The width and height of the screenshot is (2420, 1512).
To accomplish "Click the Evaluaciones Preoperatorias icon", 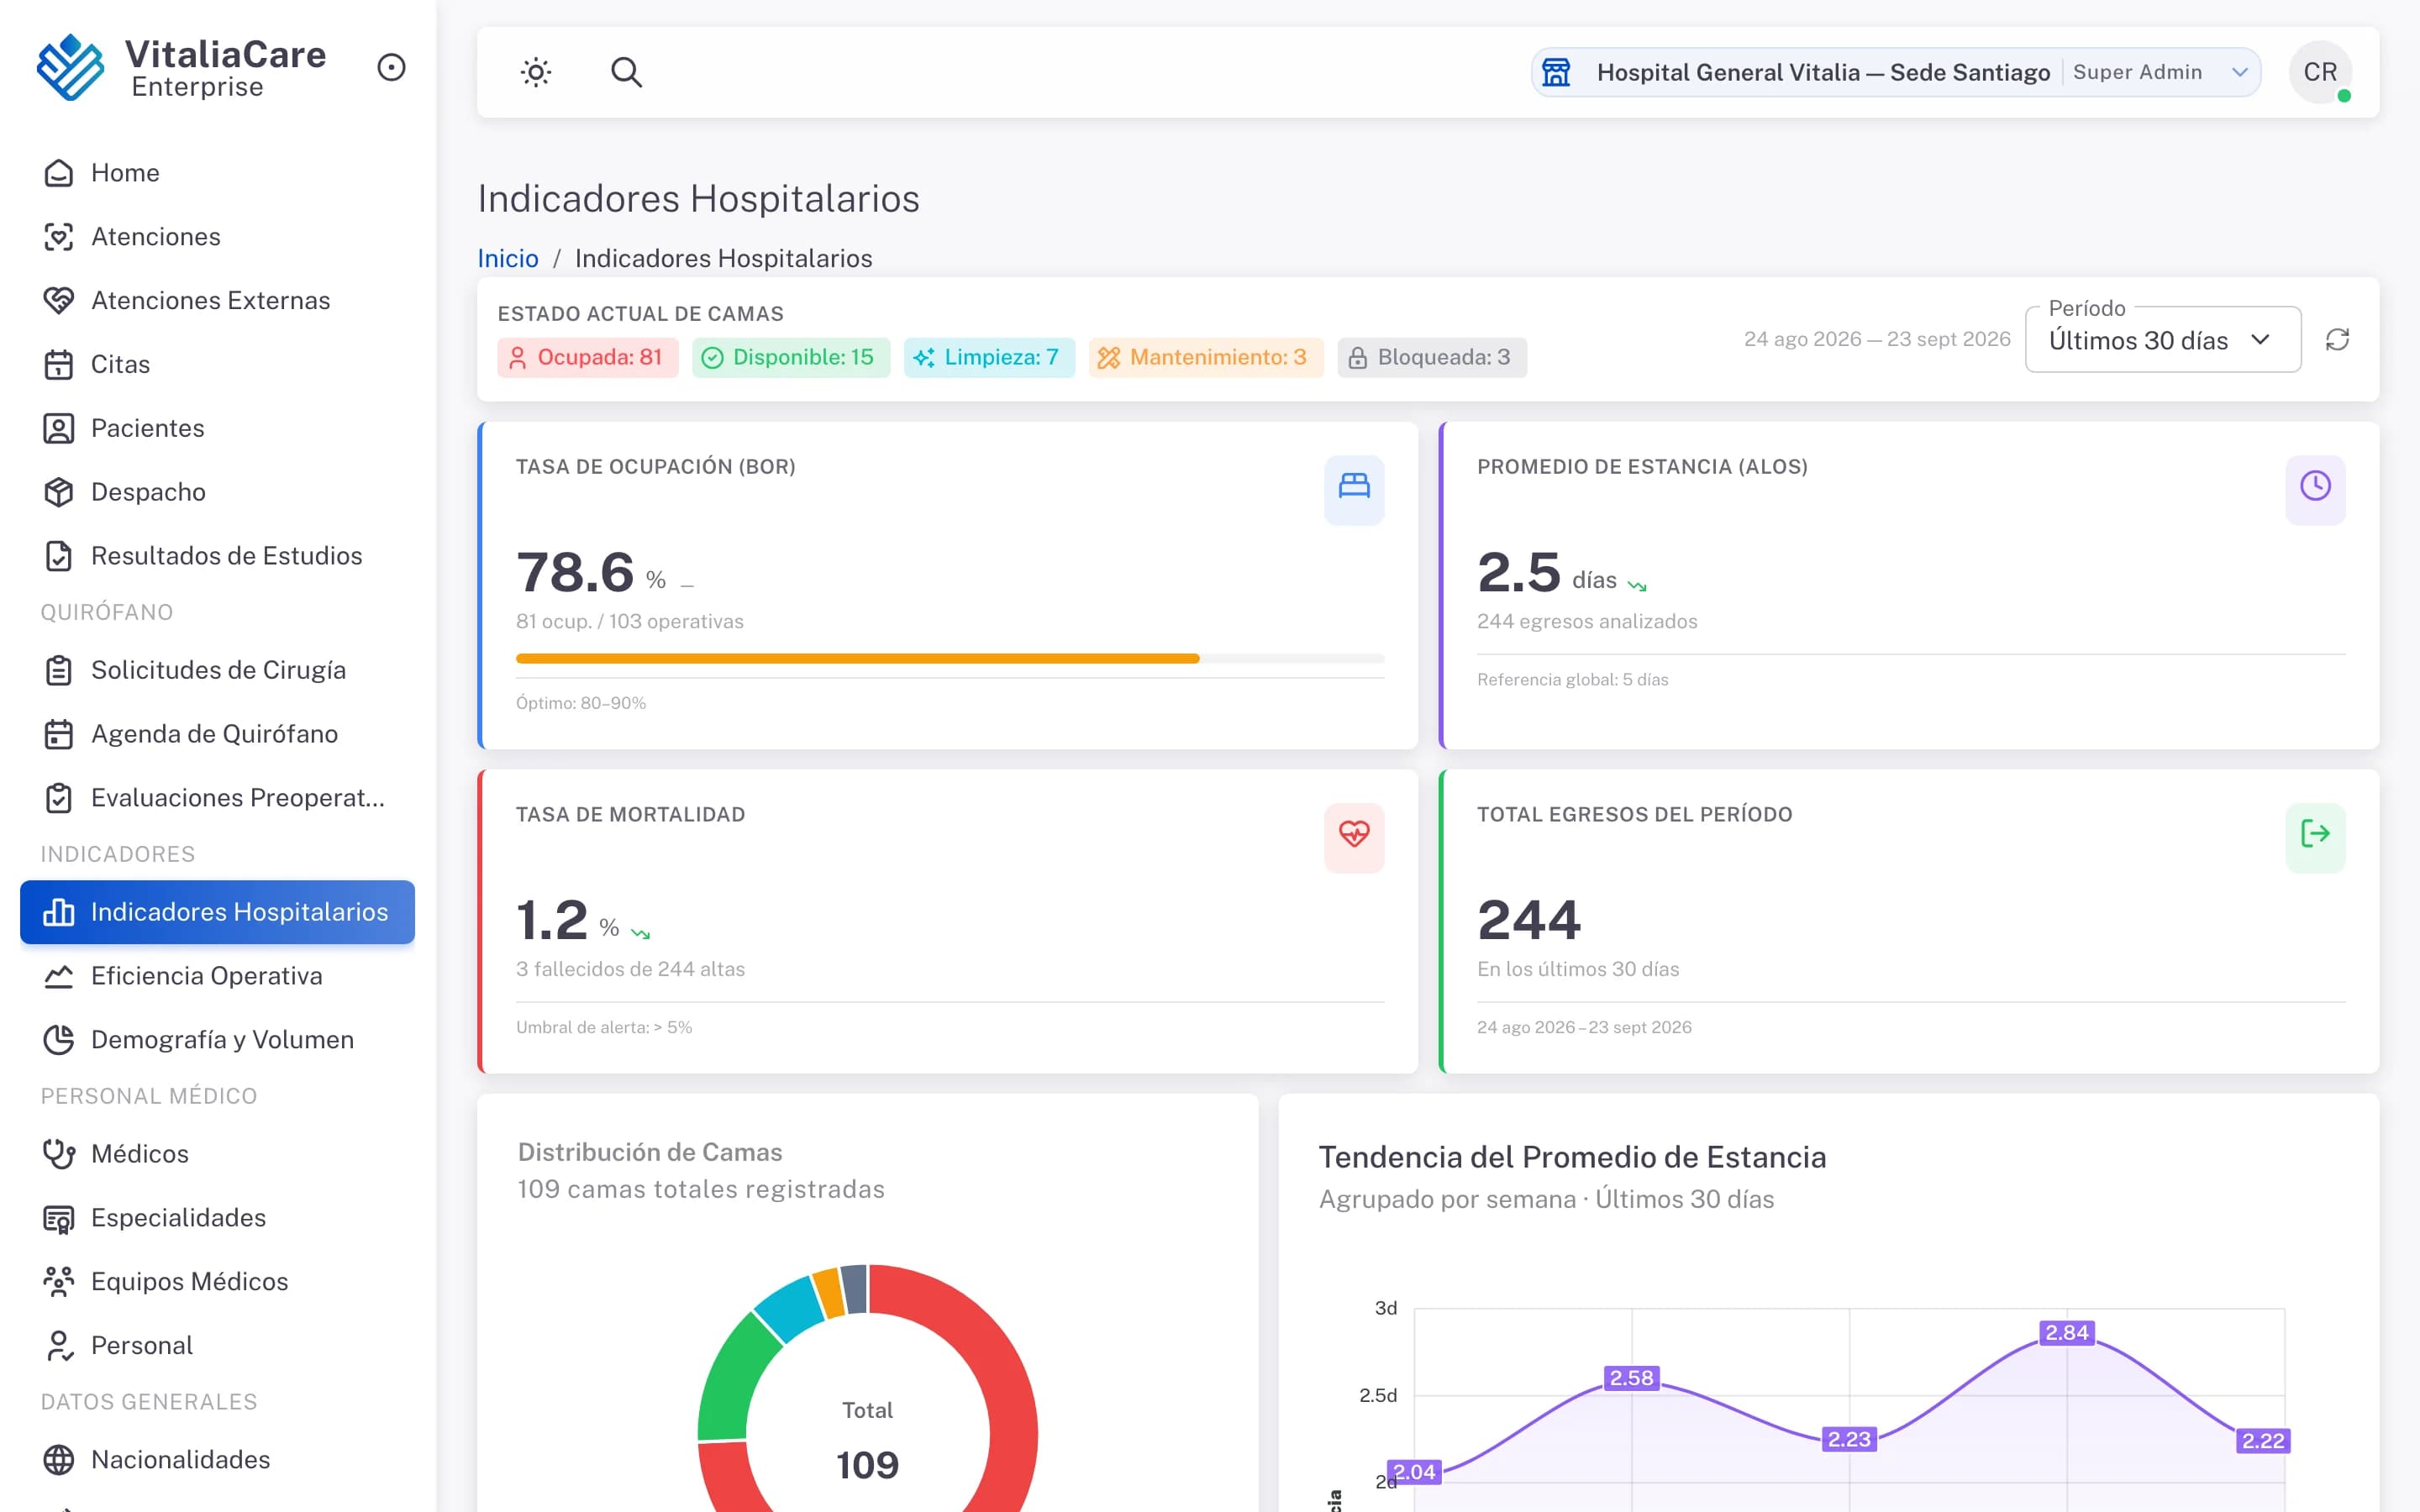I will coord(59,798).
